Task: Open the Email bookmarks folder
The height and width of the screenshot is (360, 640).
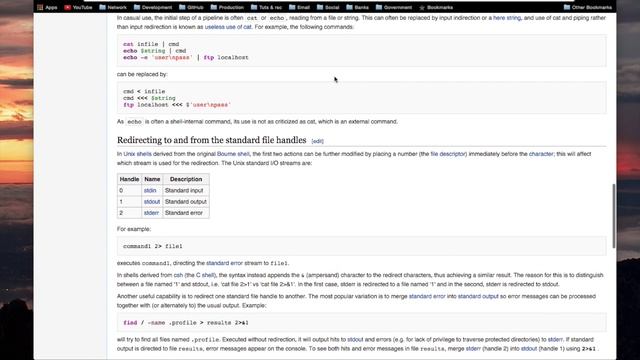Action: point(299,7)
